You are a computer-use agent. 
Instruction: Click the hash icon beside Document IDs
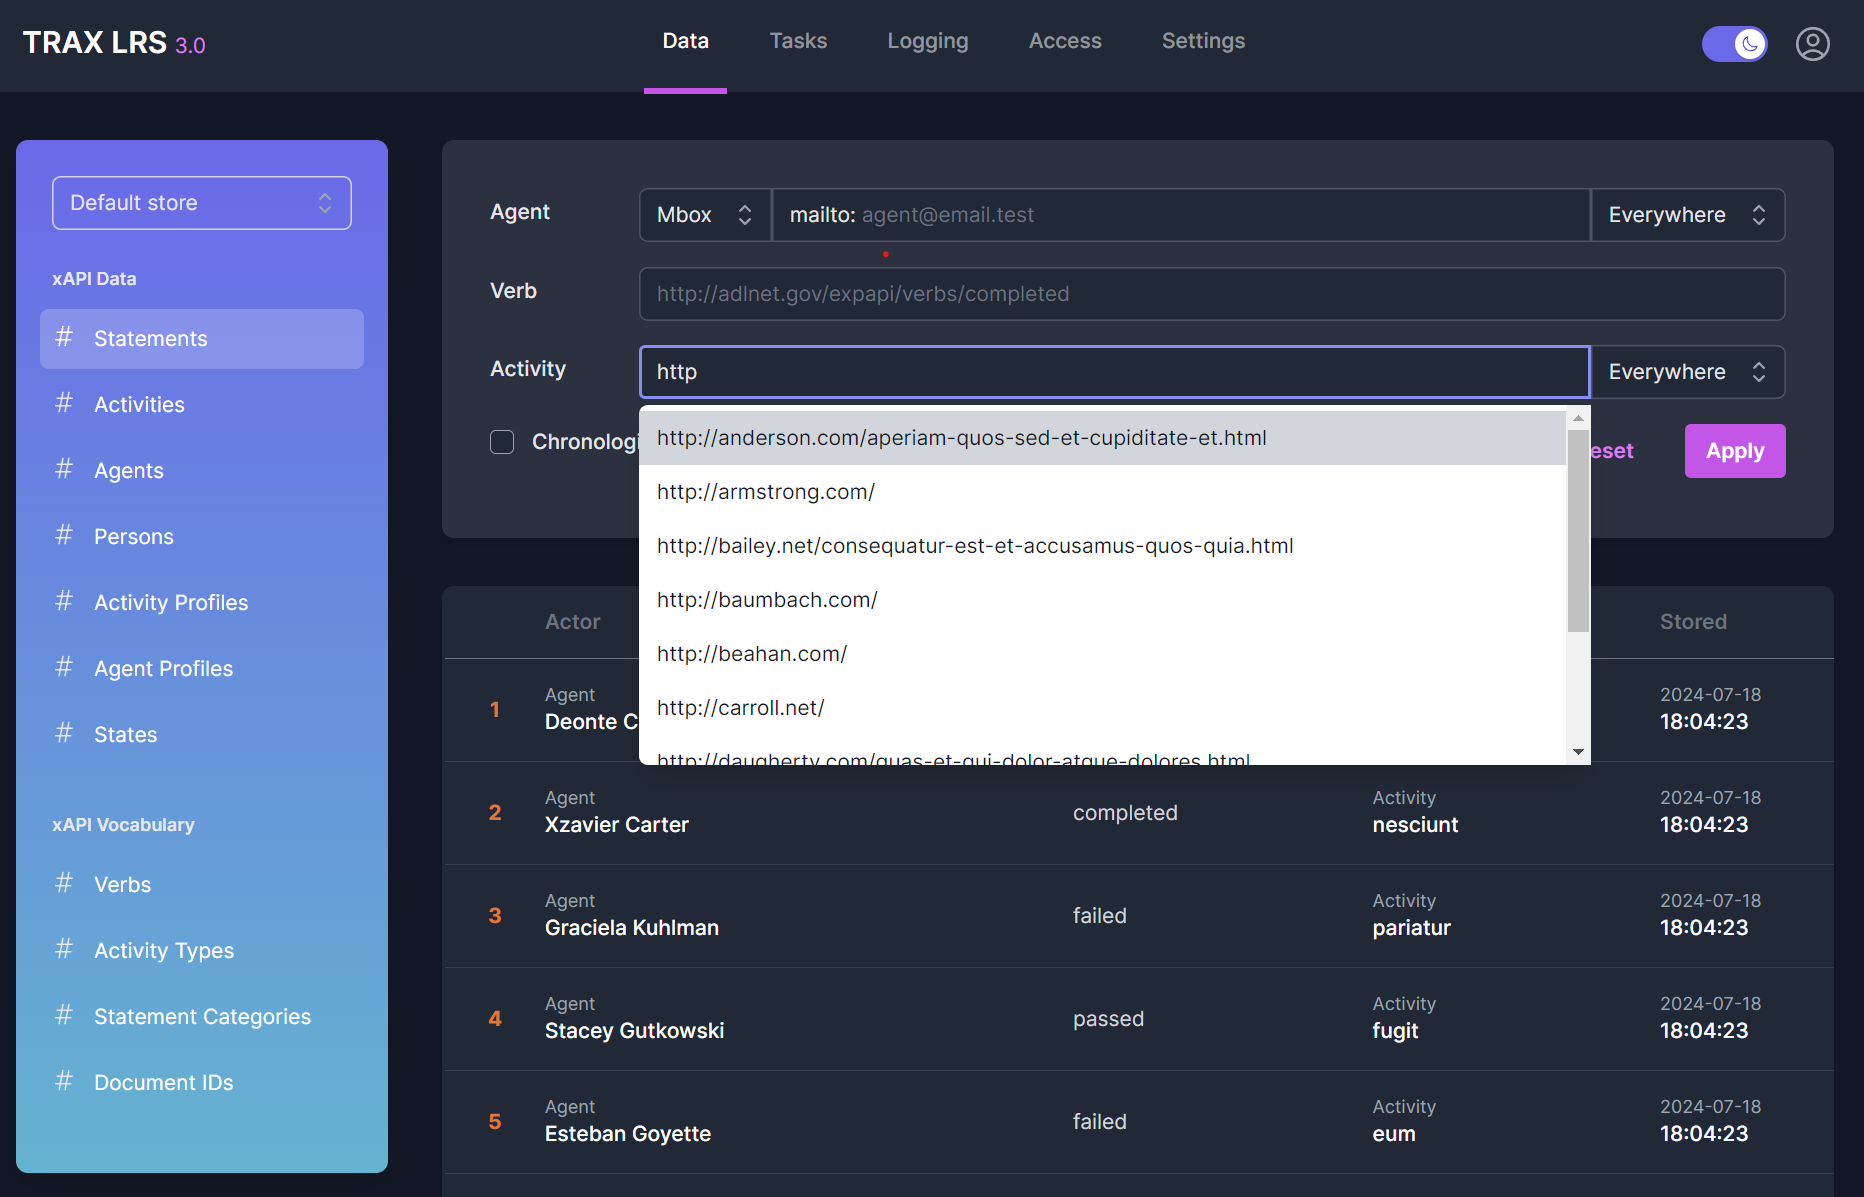(x=64, y=1082)
